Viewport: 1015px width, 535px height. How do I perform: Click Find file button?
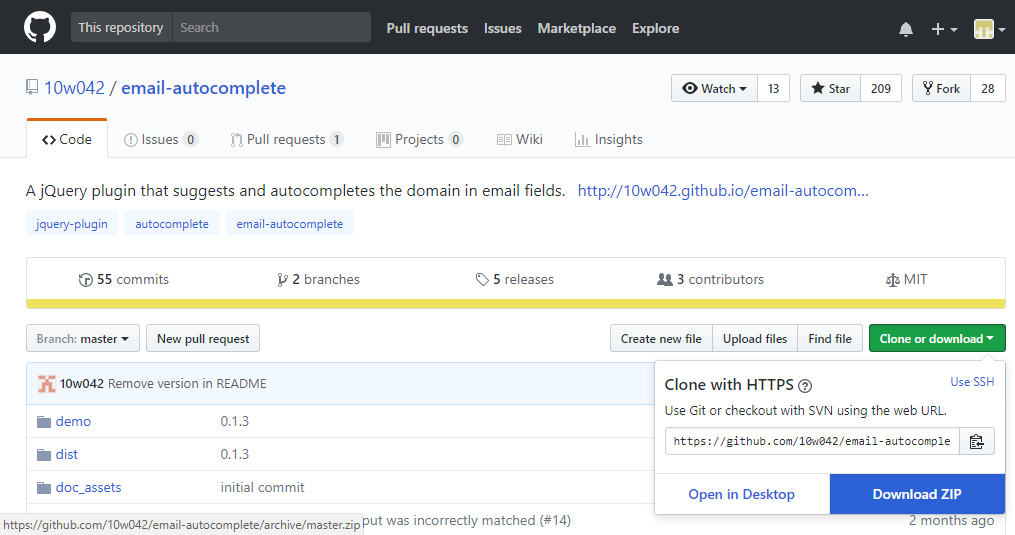(830, 339)
